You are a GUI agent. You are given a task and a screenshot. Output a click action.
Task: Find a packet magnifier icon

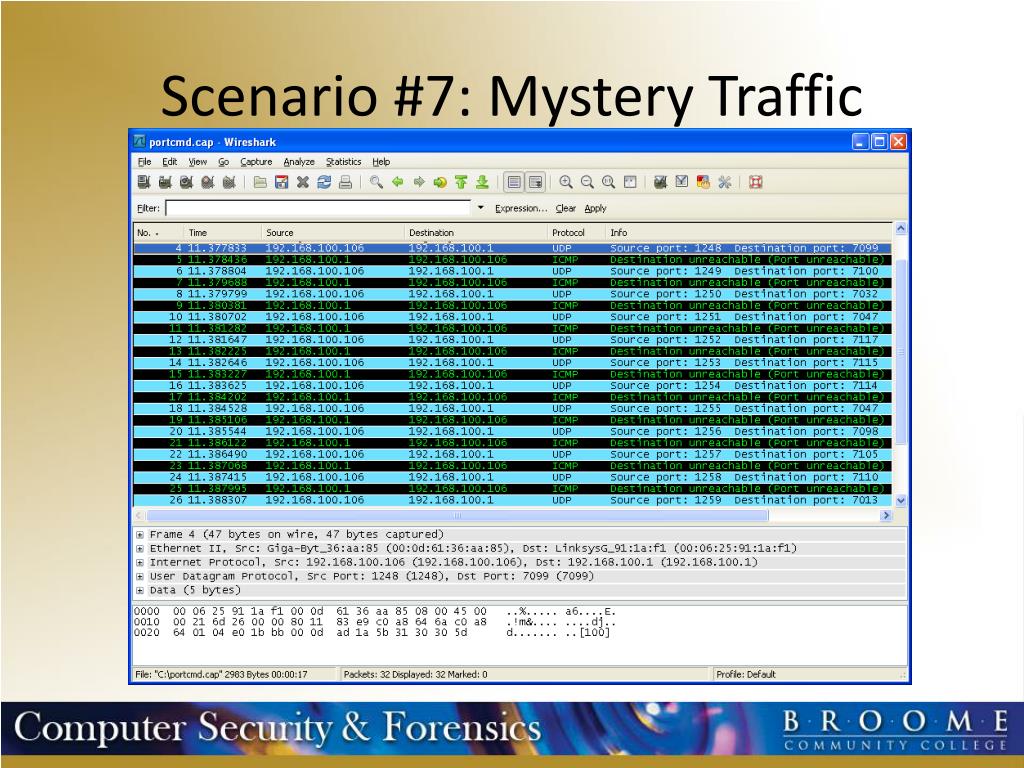(x=376, y=182)
